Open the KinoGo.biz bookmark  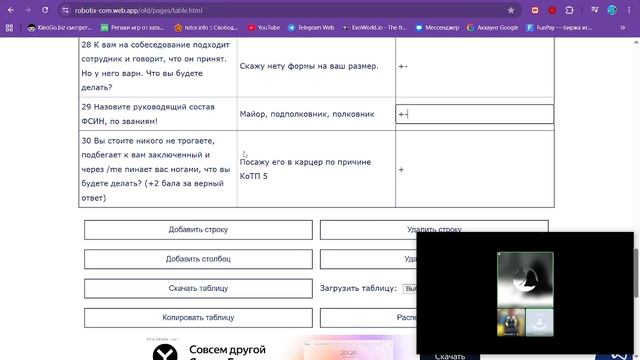tap(60, 28)
